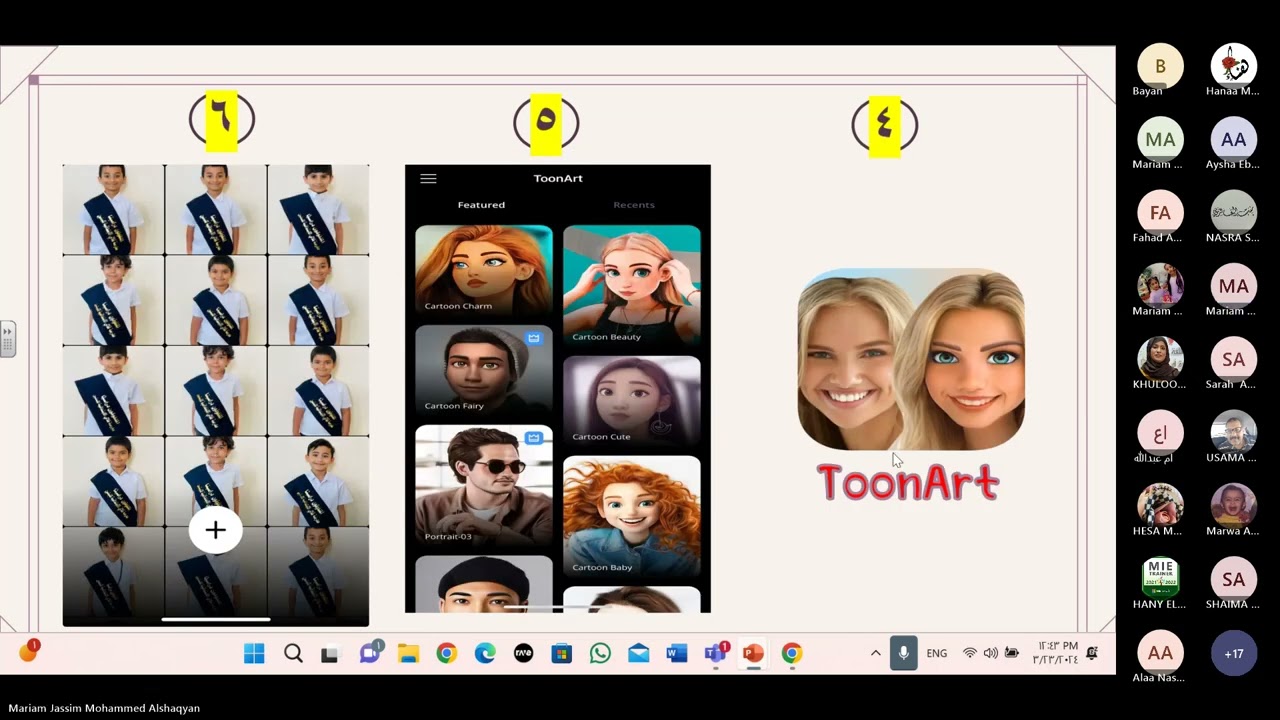Select participant Hanaa M's avatar
Viewport: 1280px width, 720px height.
click(1234, 66)
